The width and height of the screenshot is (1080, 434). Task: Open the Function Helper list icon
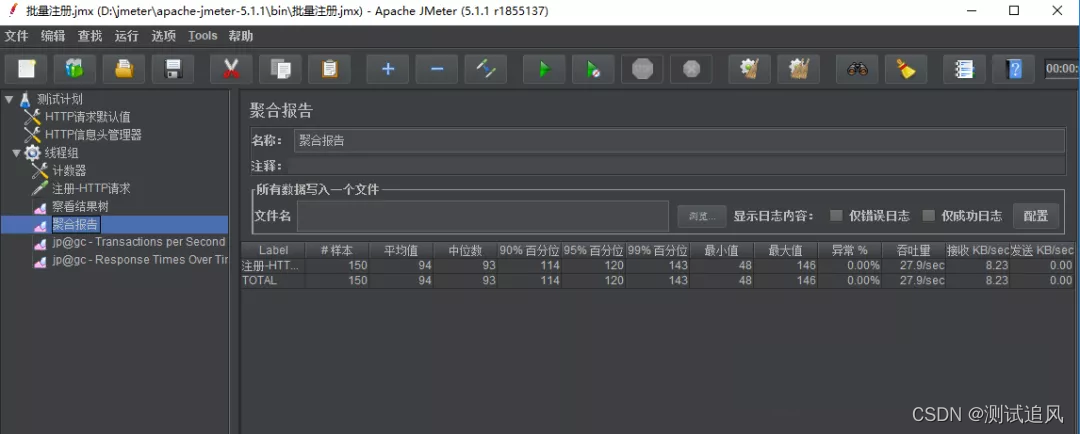pyautogui.click(x=964, y=69)
